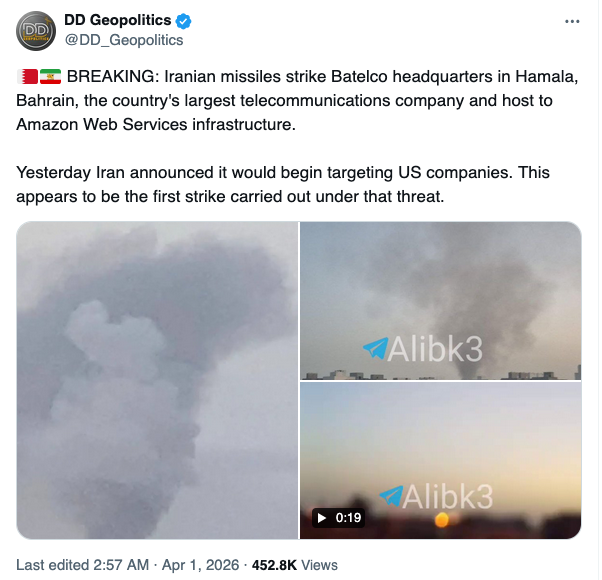The image size is (602, 580).
Task: Click the blue verified badge
Action: [x=184, y=21]
